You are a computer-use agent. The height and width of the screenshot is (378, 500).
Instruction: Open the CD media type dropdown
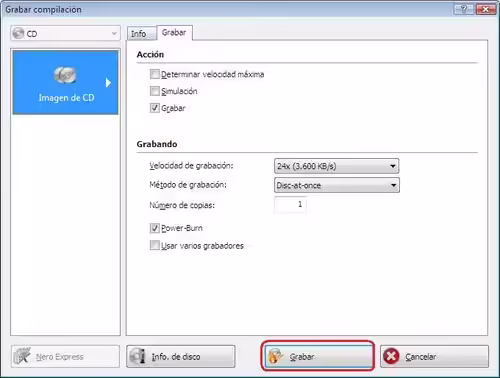pos(65,33)
